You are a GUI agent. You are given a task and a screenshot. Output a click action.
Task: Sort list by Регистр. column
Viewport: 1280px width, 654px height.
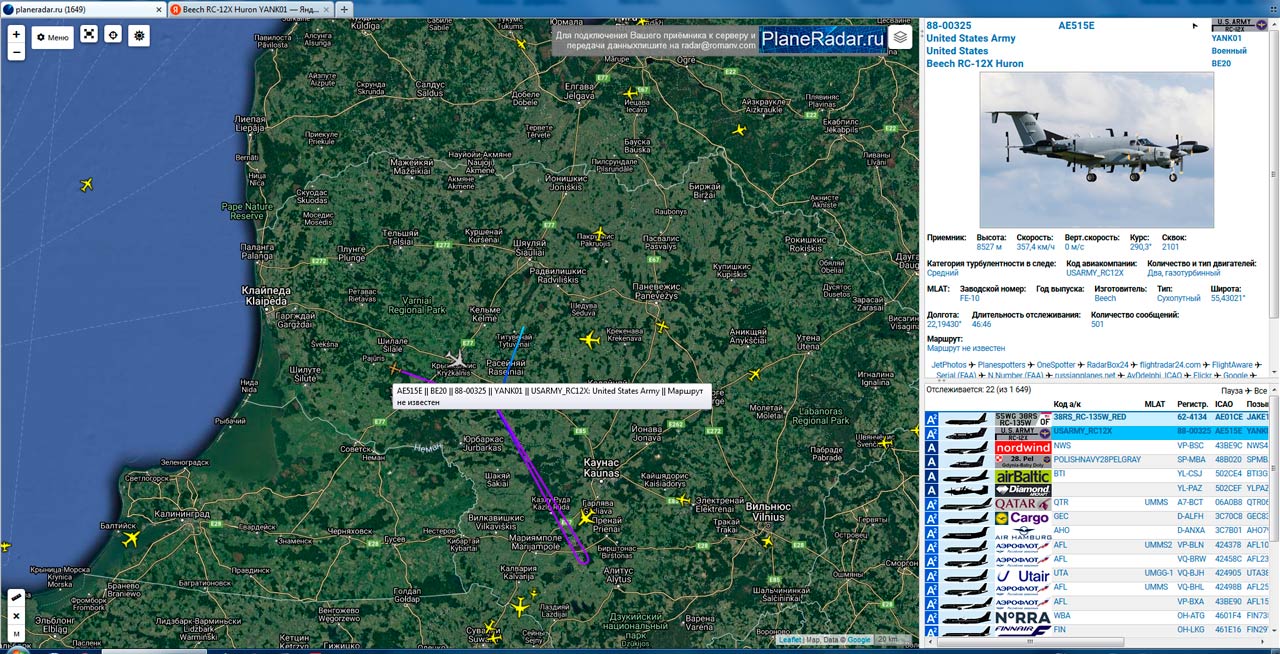coord(1191,404)
